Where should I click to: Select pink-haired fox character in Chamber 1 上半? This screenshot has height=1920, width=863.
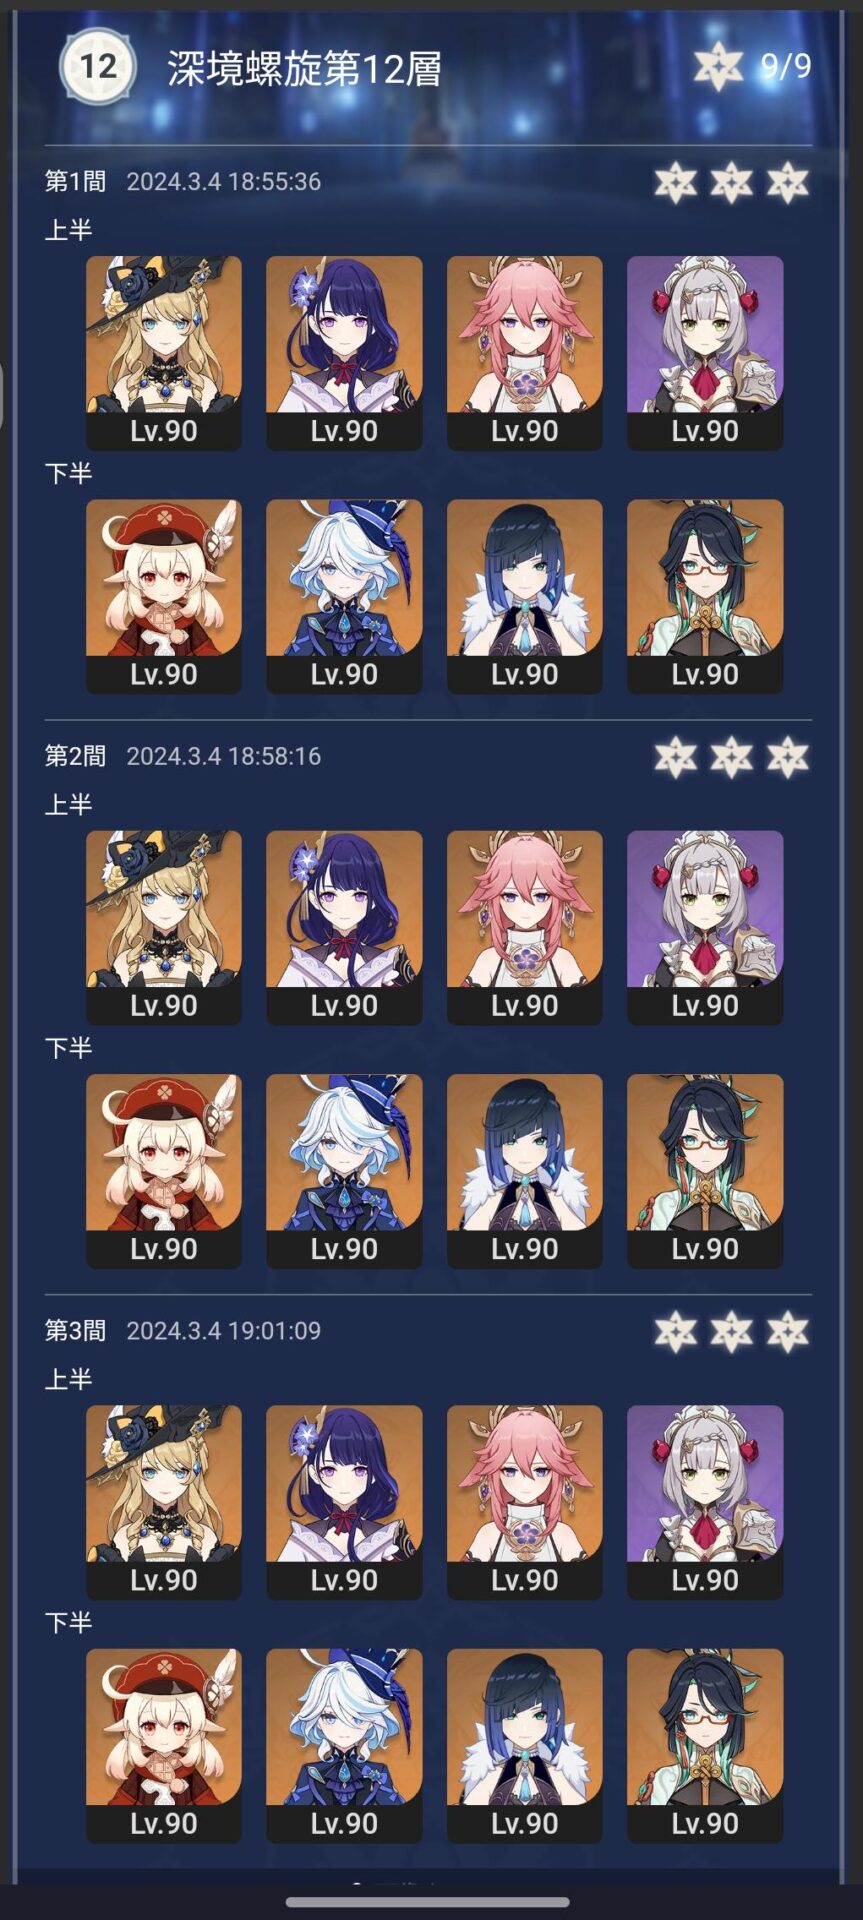pos(524,352)
